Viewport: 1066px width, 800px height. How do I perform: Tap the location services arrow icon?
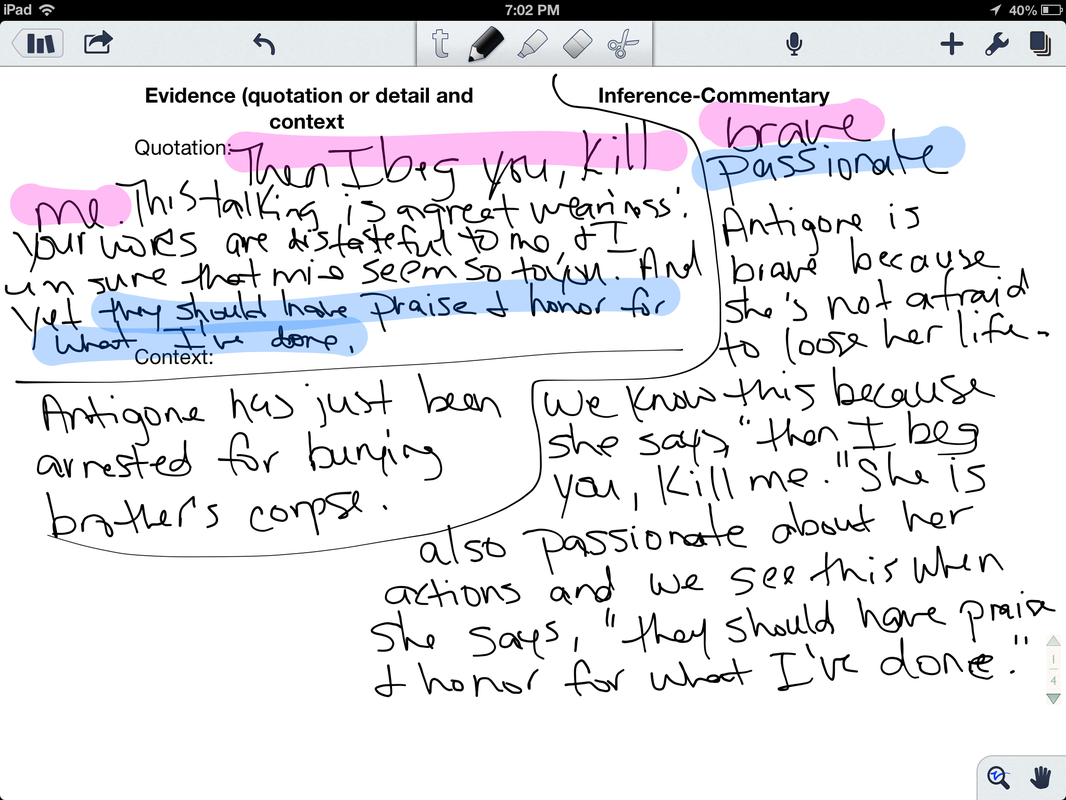996,10
